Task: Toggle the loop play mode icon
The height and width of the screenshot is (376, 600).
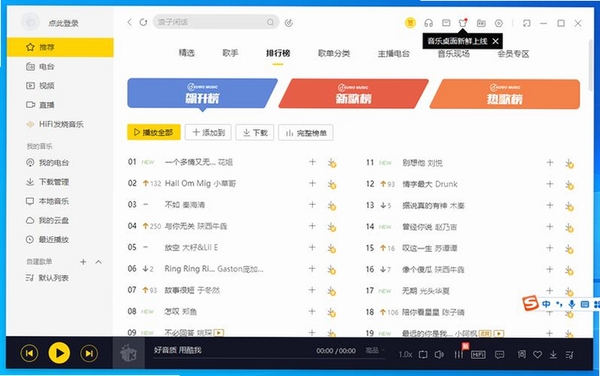Action: coord(423,355)
